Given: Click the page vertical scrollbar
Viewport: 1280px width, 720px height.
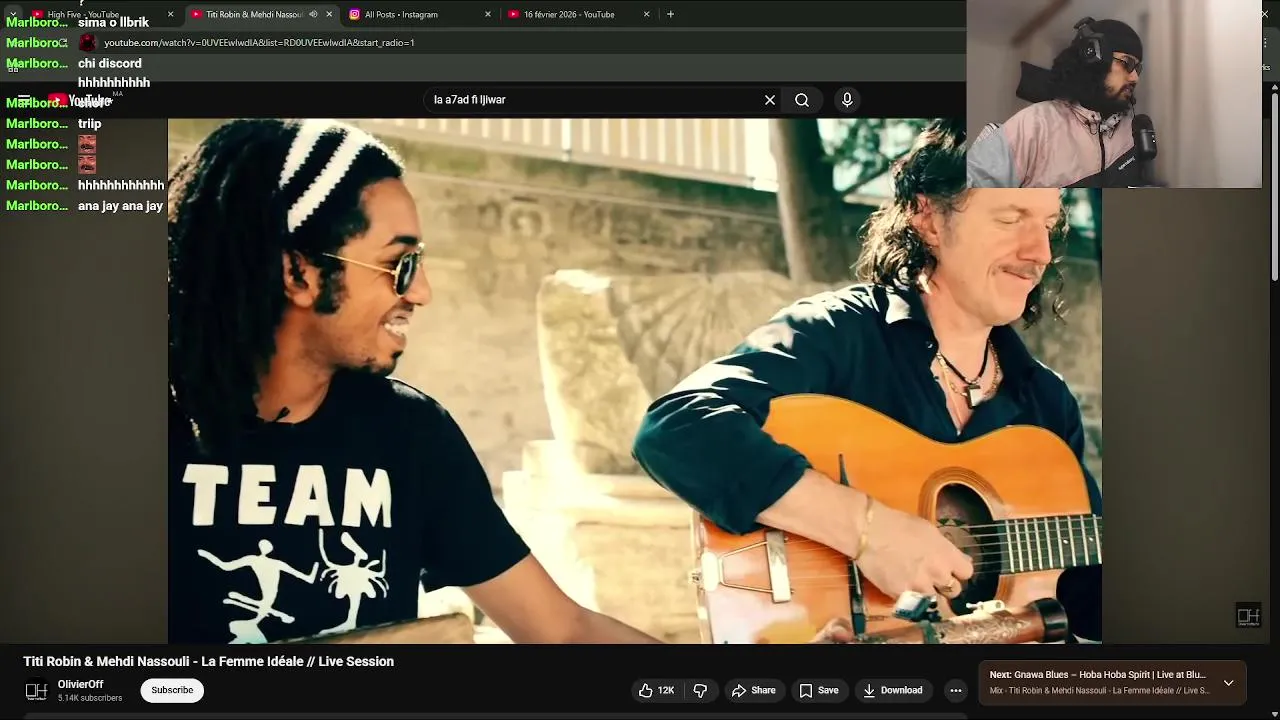Looking at the screenshot, I should pyautogui.click(x=1274, y=185).
